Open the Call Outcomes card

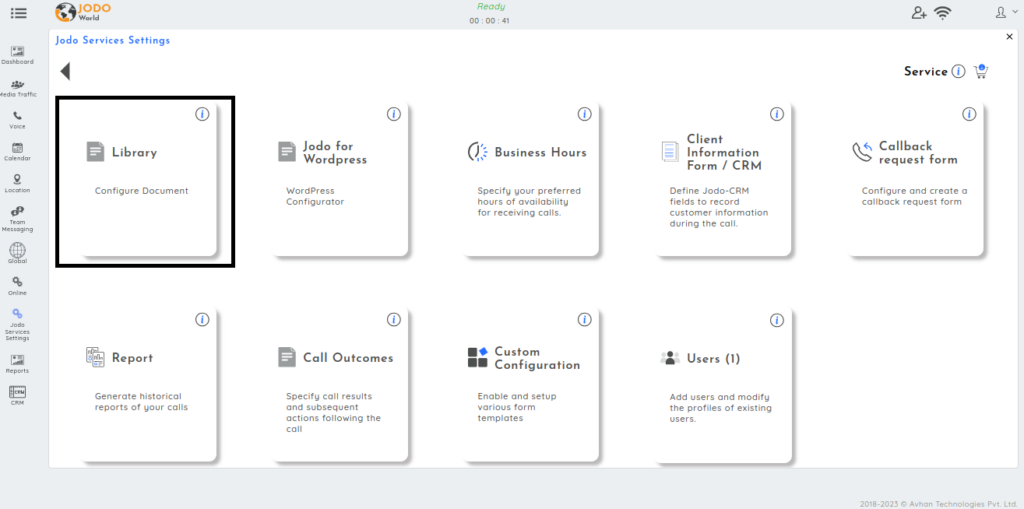tap(340, 385)
